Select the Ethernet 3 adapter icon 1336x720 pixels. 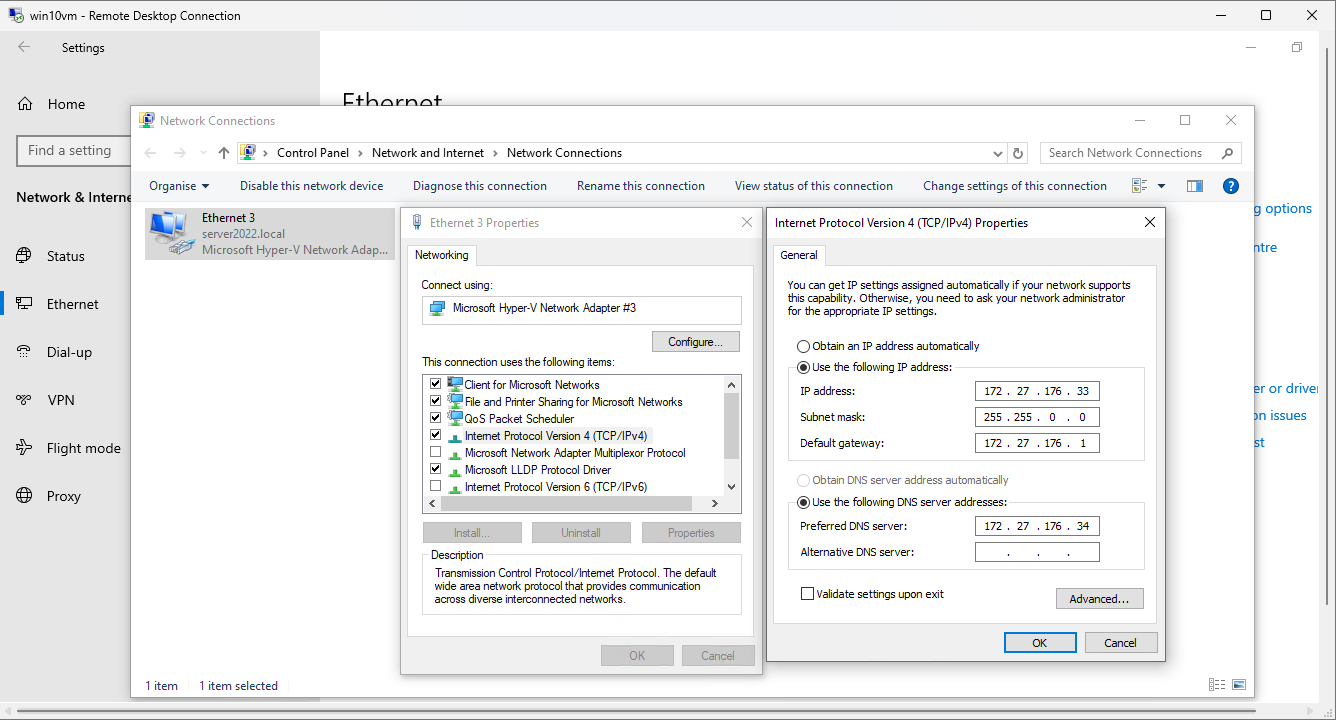click(171, 233)
